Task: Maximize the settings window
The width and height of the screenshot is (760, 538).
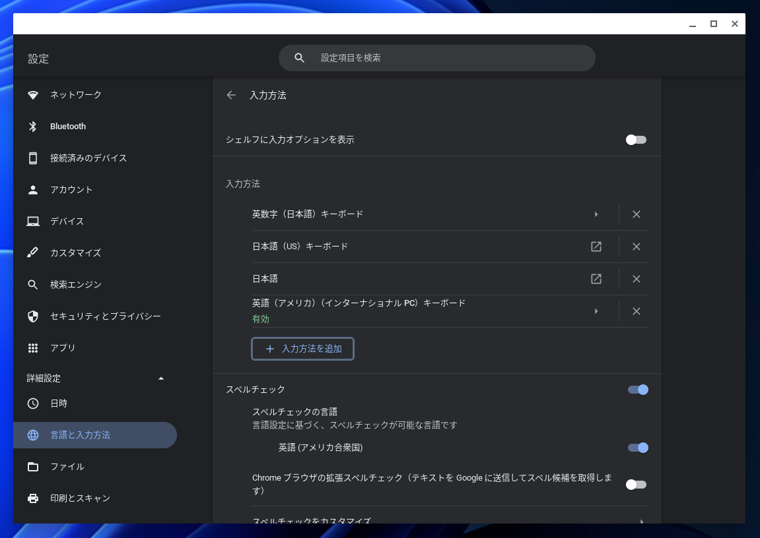Action: 713,24
